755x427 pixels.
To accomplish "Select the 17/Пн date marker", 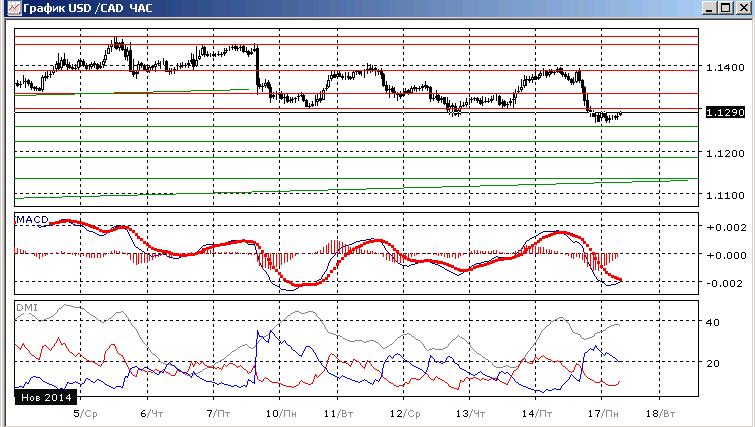I will [x=604, y=414].
